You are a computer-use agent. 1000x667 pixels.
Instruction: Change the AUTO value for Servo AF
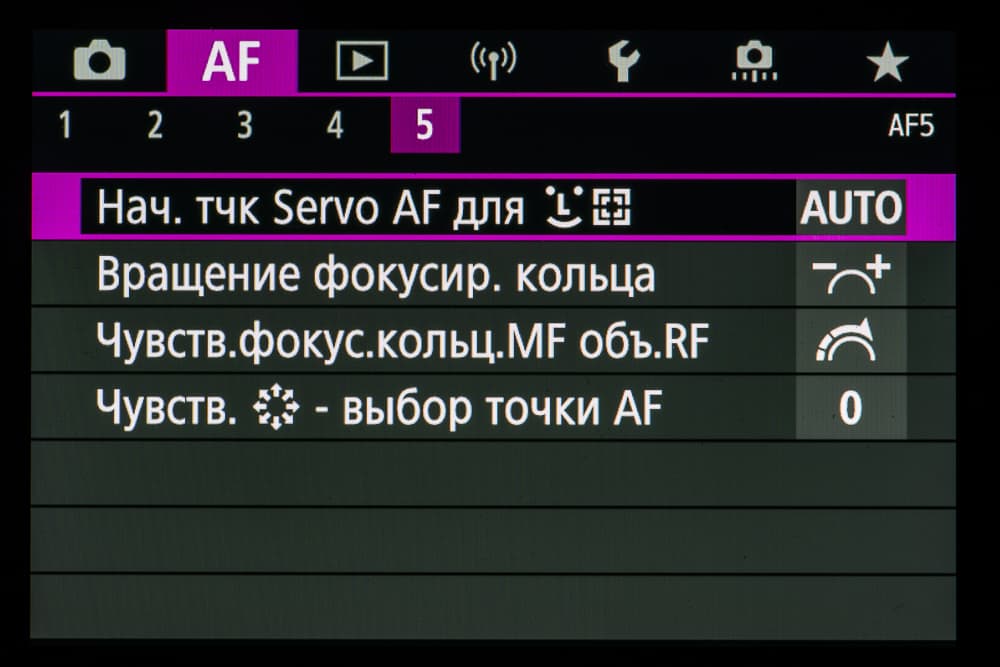coord(851,208)
